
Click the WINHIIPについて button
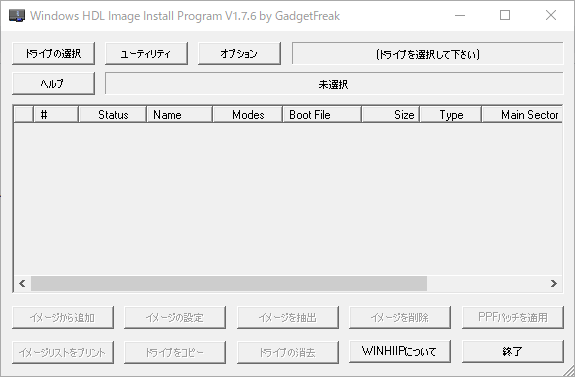tap(400, 351)
